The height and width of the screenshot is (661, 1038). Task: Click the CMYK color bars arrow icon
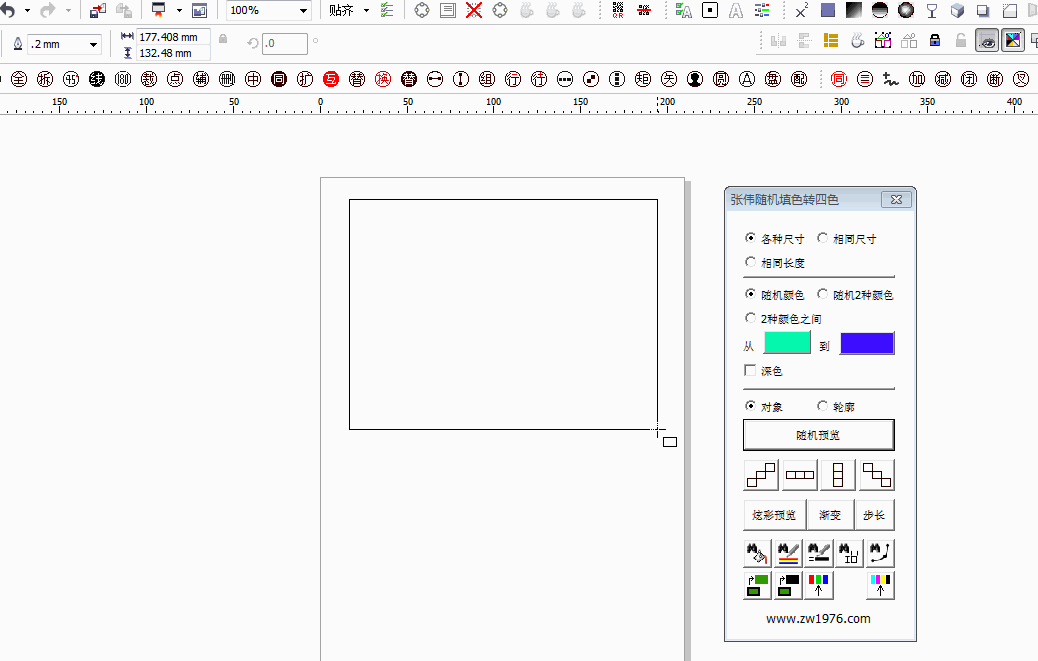(x=880, y=585)
